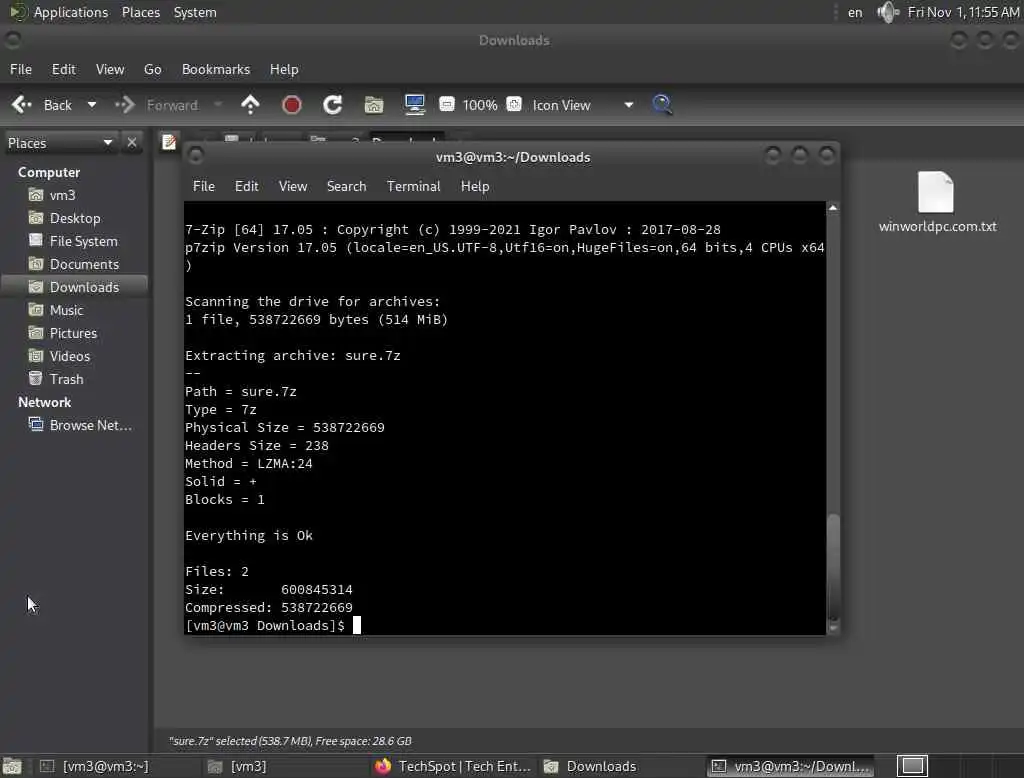The height and width of the screenshot is (778, 1024).
Task: Open file manager Go menu
Action: [x=152, y=69]
